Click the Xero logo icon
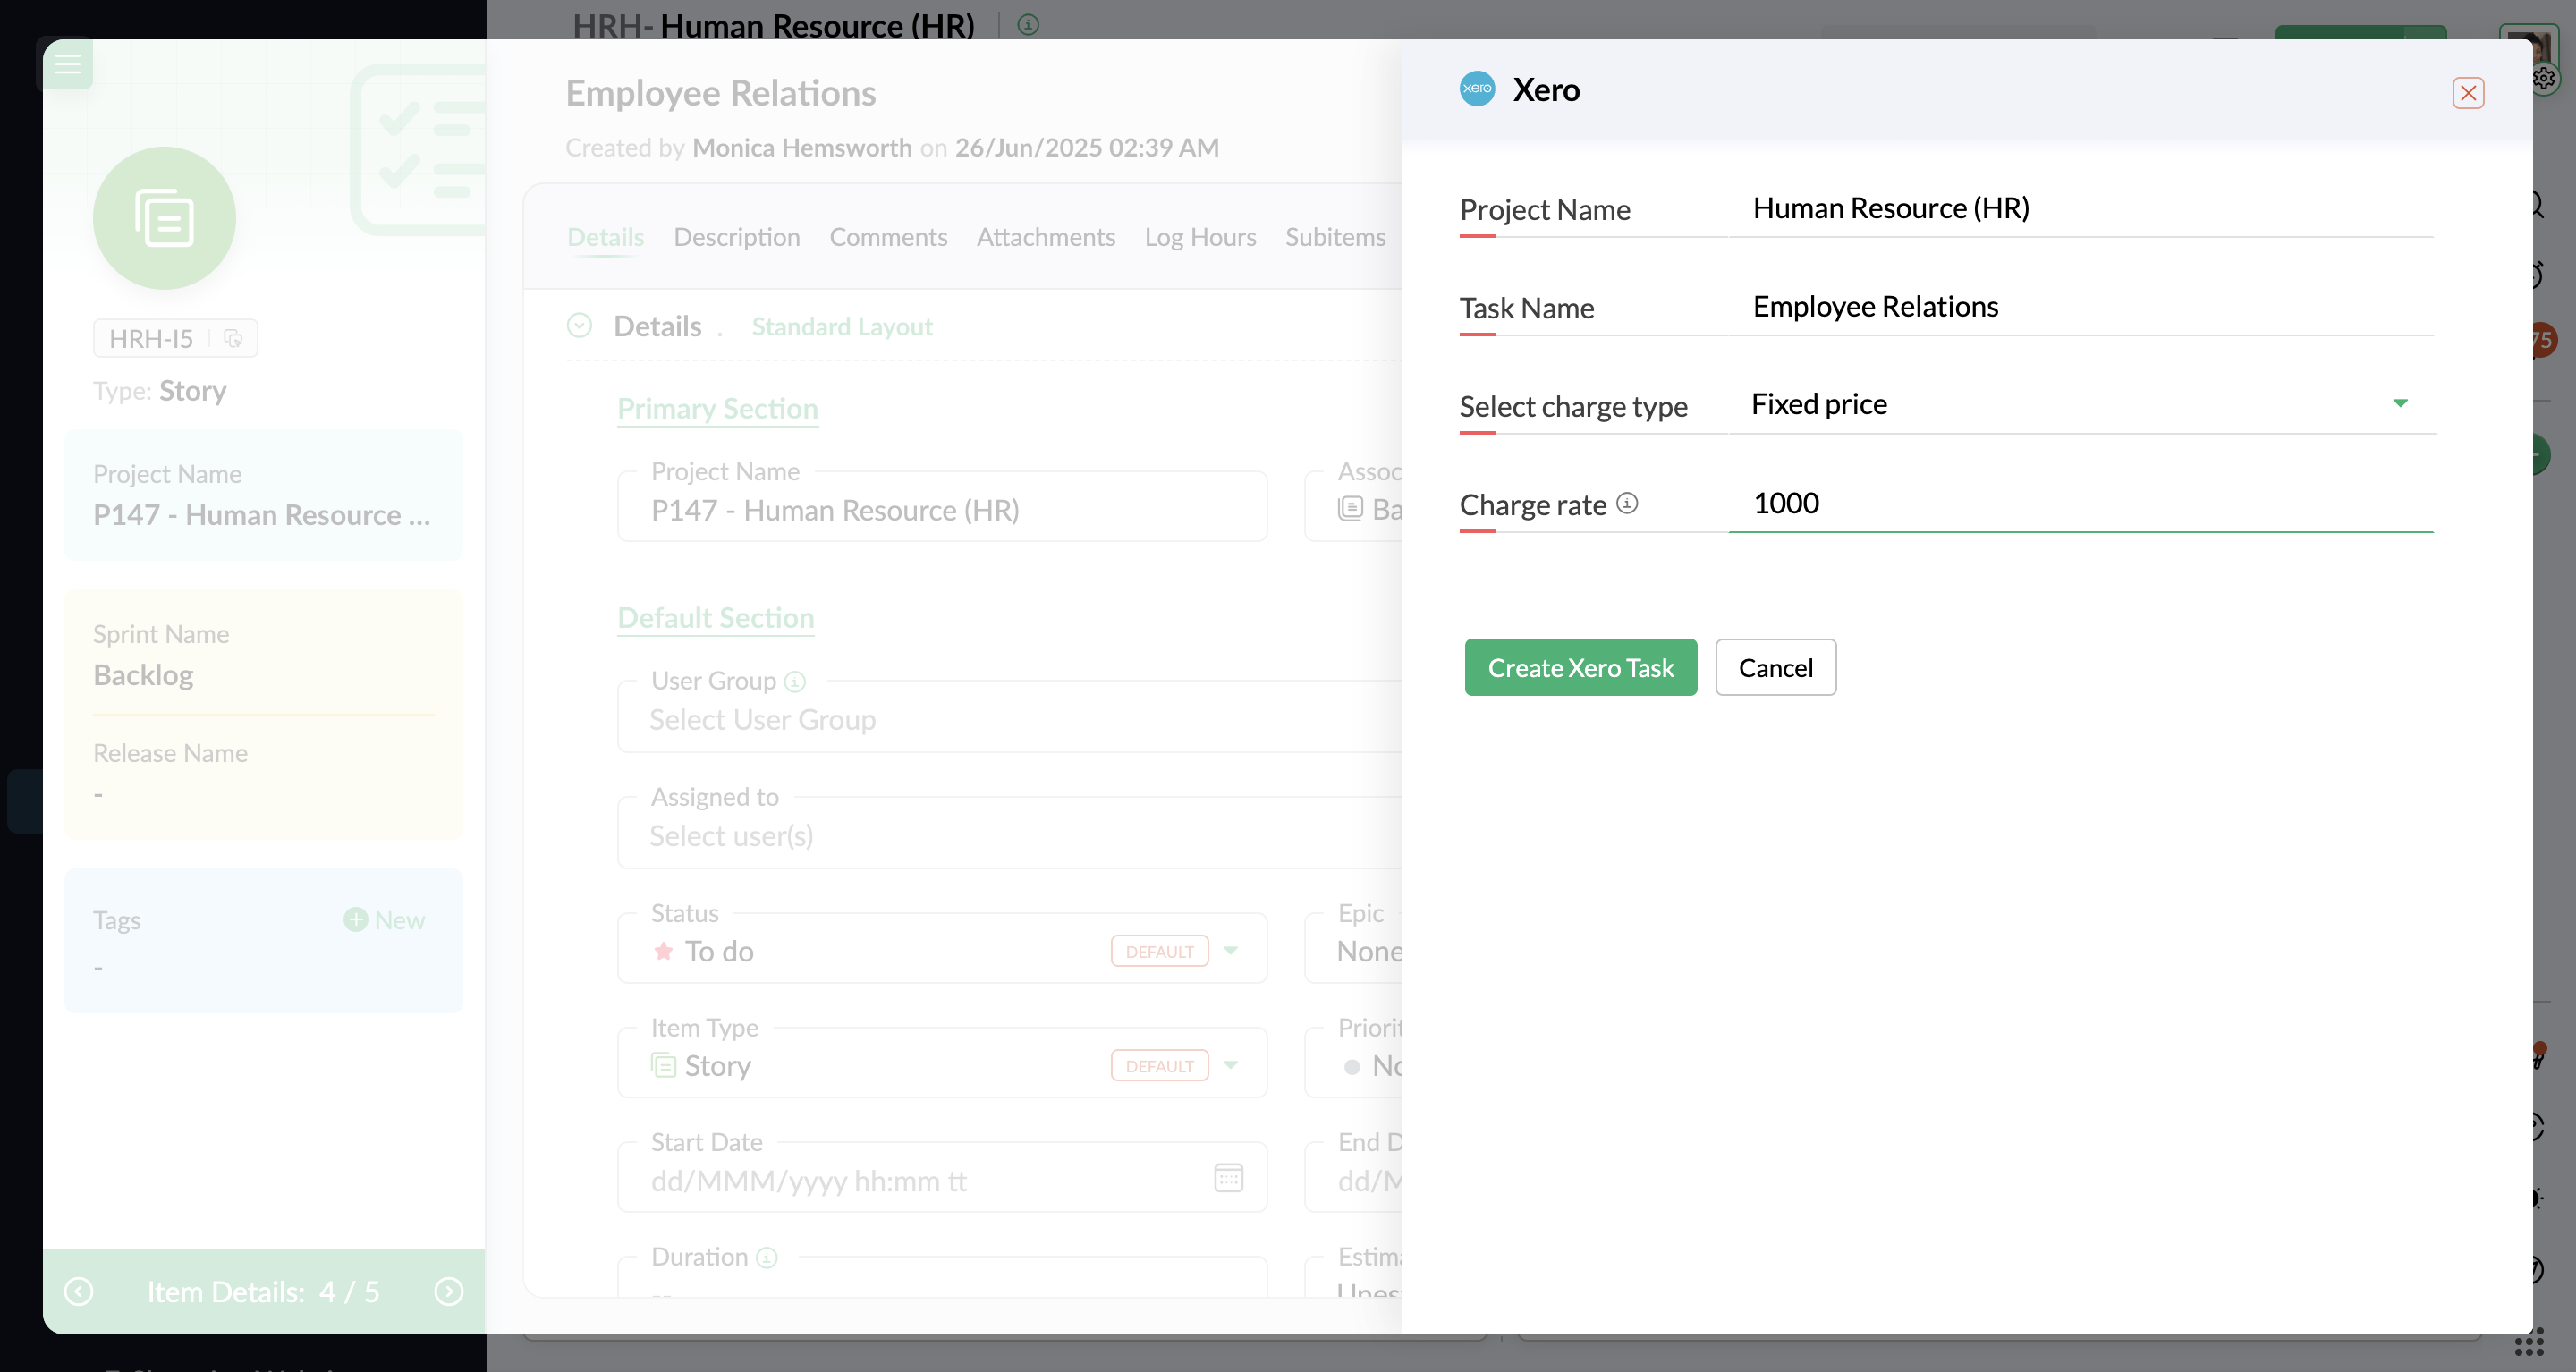2576x1372 pixels. click(1477, 89)
